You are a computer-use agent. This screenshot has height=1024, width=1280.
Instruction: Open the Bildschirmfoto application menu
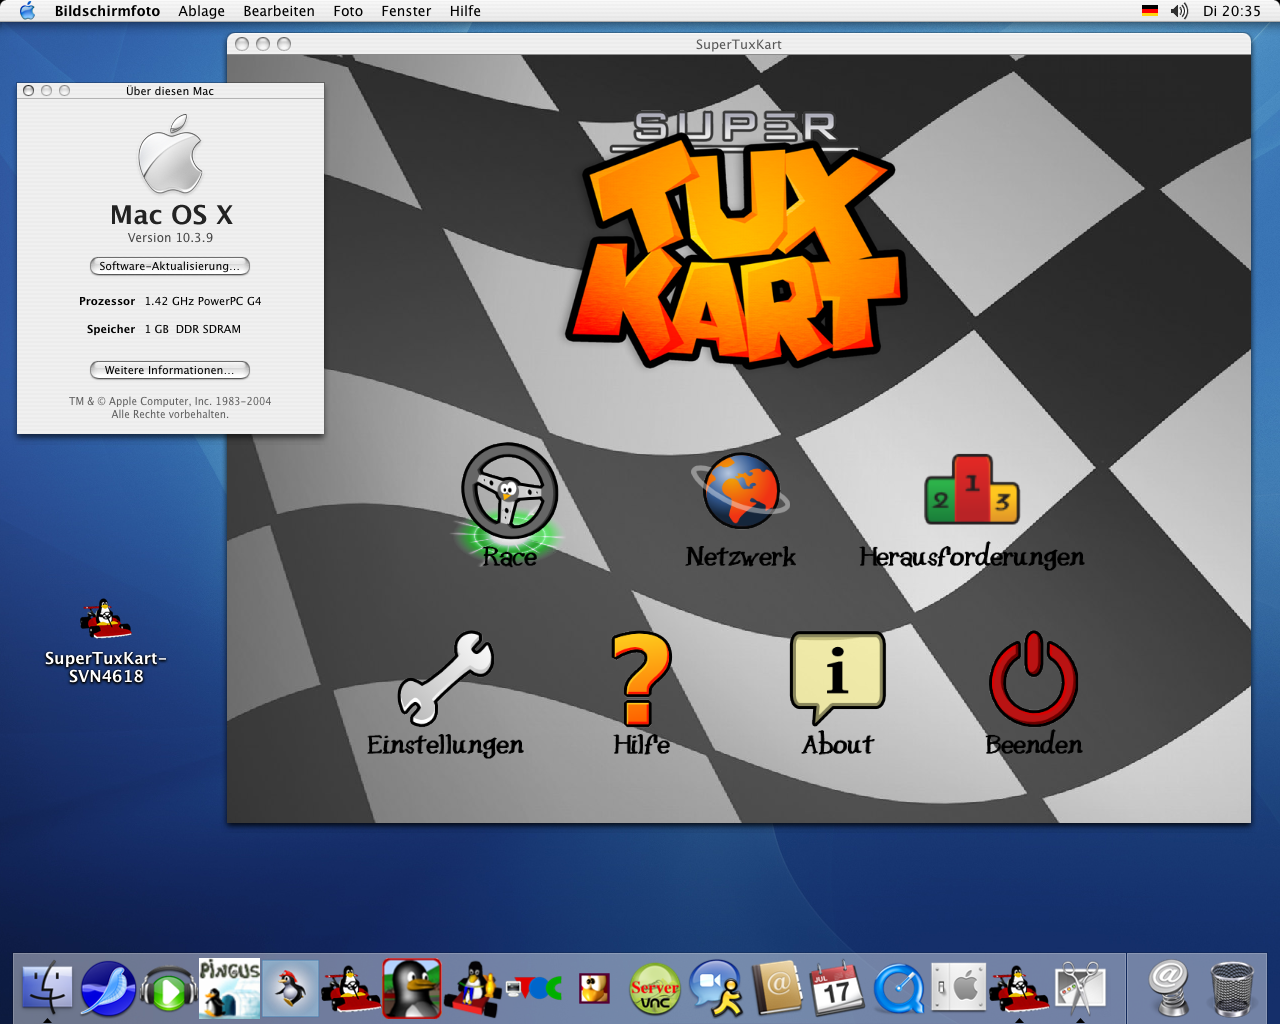pyautogui.click(x=107, y=11)
